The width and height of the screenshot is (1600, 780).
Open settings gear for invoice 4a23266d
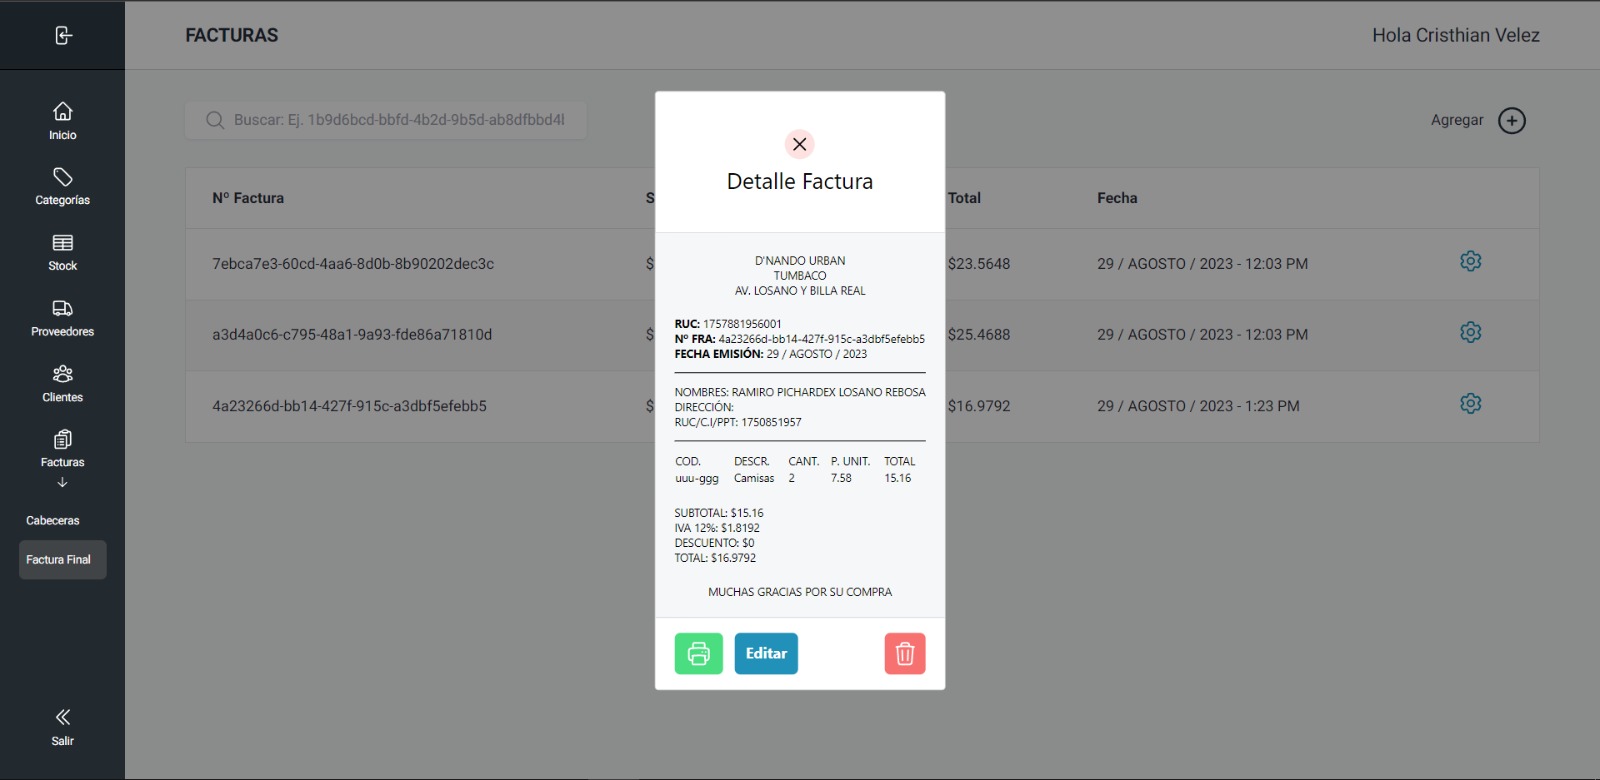[1470, 404]
